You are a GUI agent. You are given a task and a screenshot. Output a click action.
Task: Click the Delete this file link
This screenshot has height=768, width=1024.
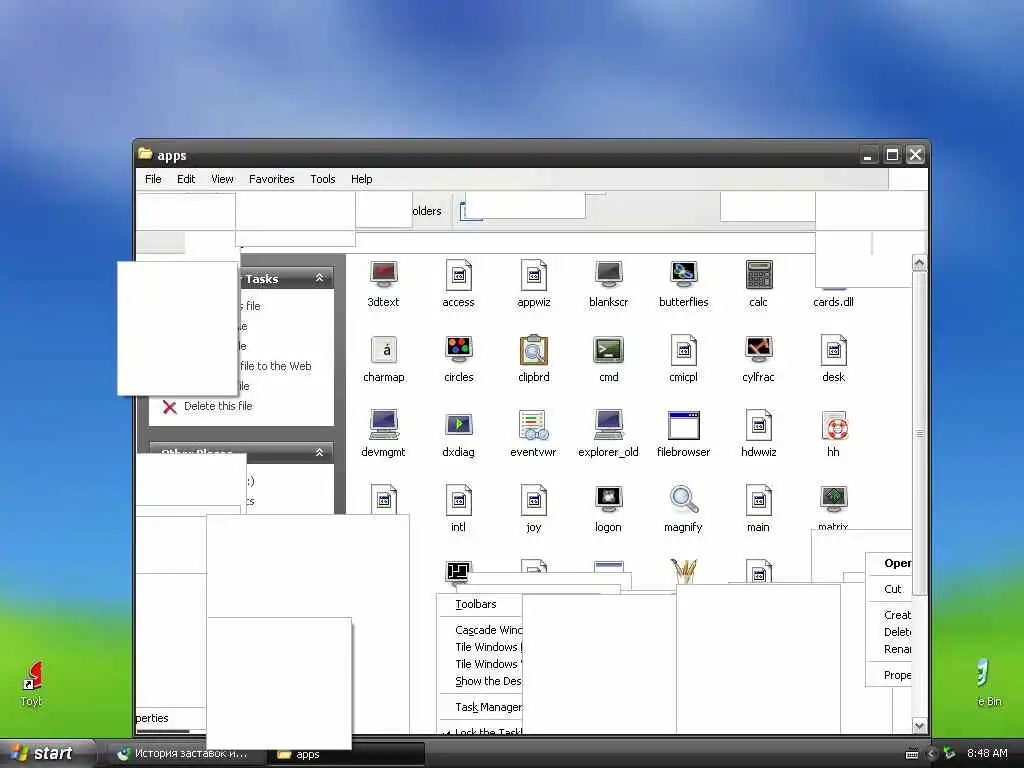[218, 406]
